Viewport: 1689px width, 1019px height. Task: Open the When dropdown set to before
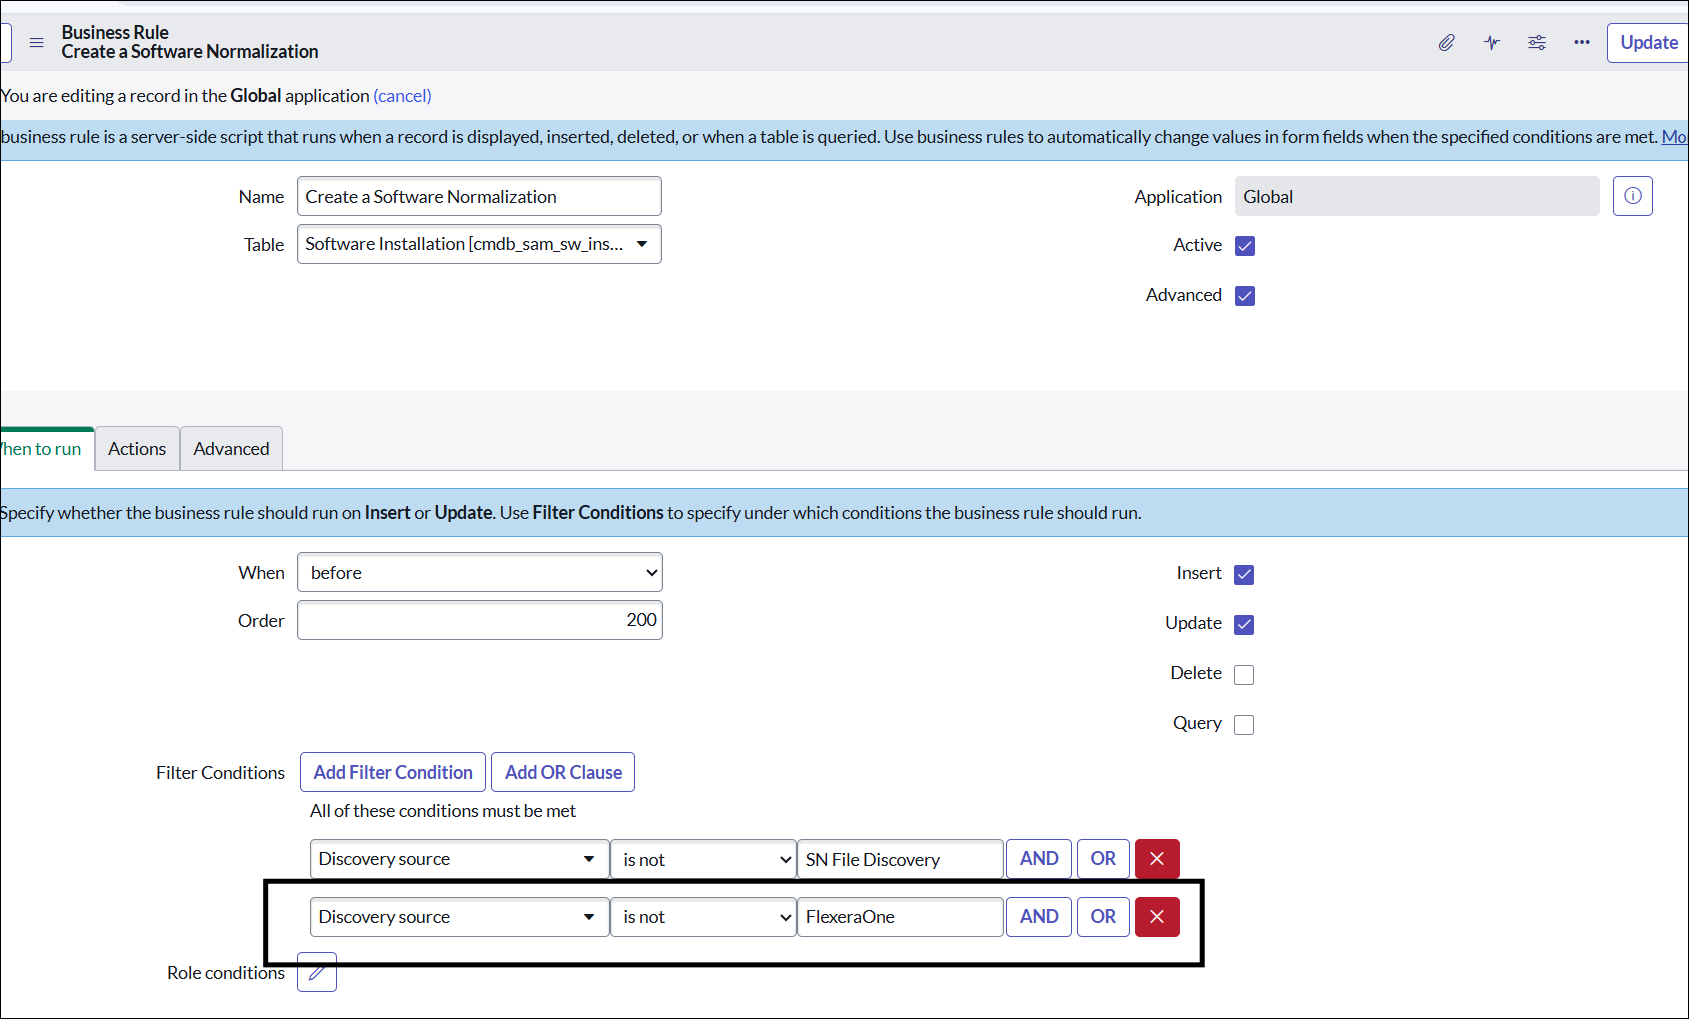tap(480, 573)
